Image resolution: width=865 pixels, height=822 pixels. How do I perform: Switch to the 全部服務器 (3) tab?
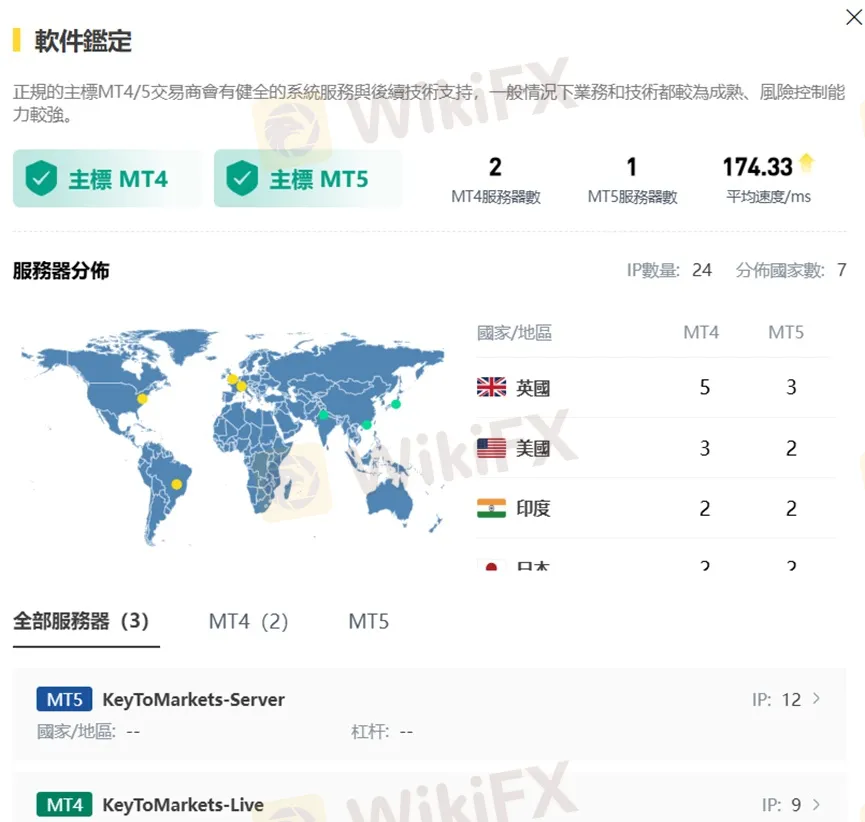click(81, 621)
